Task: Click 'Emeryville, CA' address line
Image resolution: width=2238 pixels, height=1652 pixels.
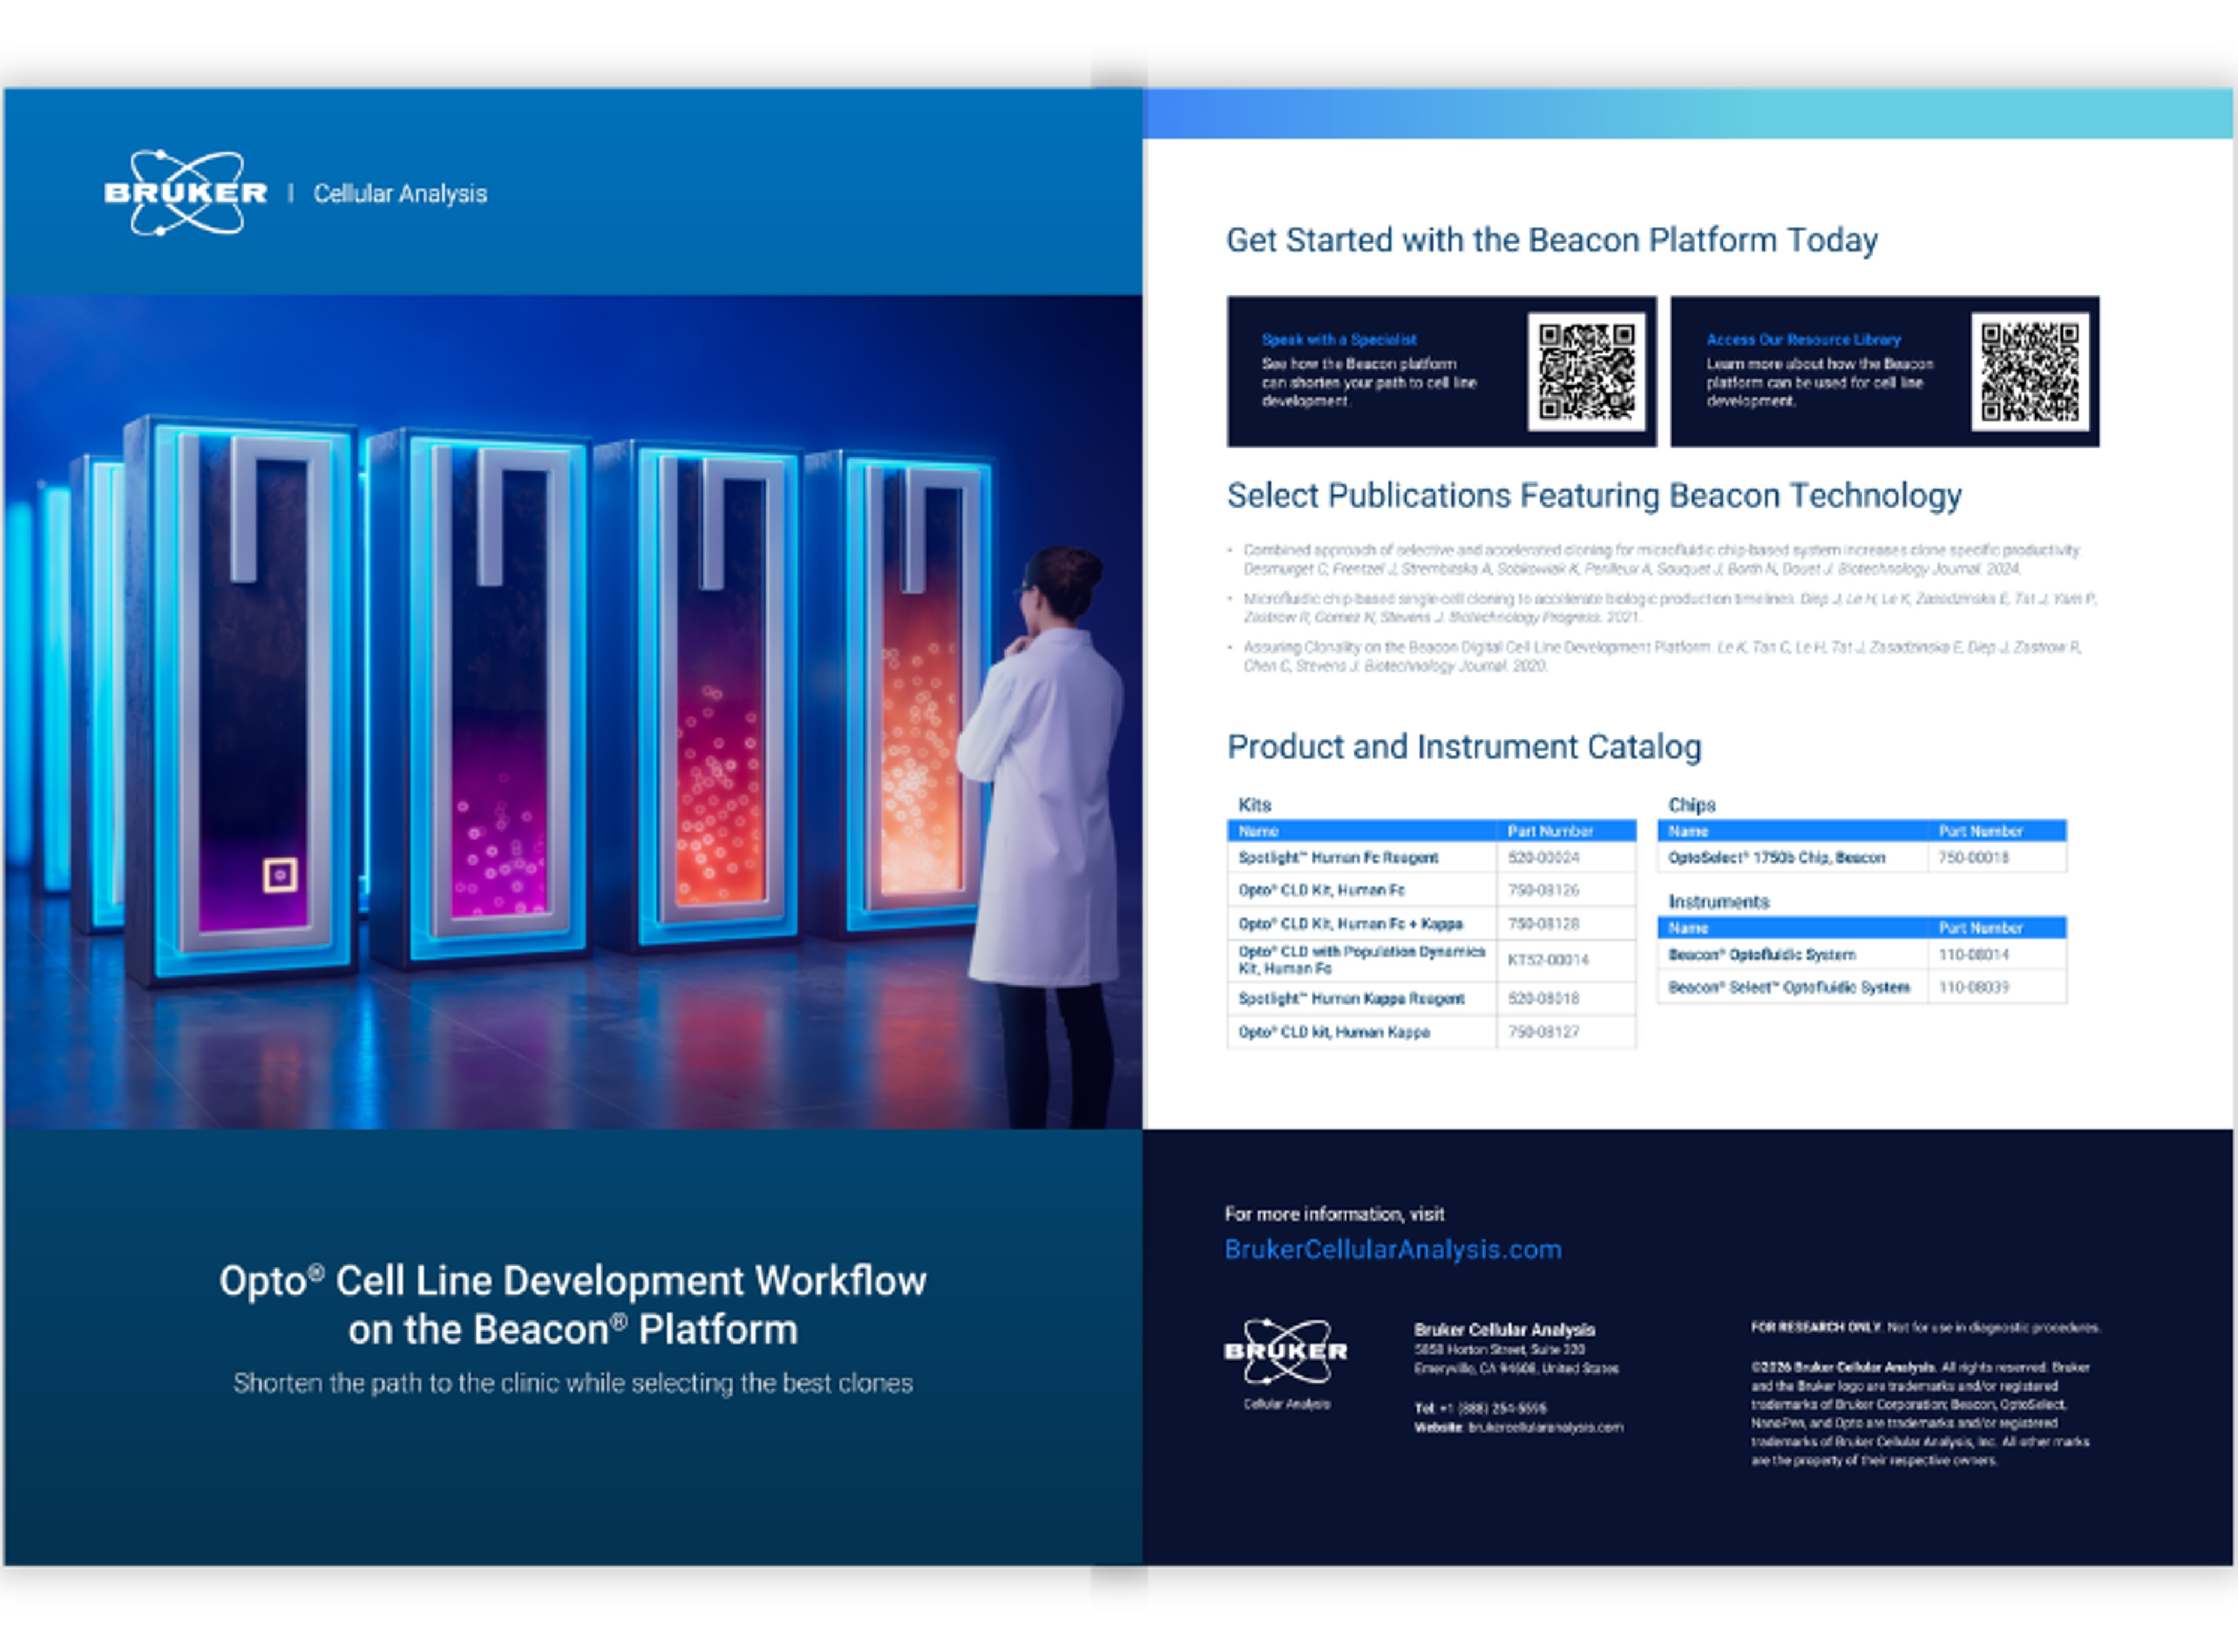Action: tap(1516, 1369)
